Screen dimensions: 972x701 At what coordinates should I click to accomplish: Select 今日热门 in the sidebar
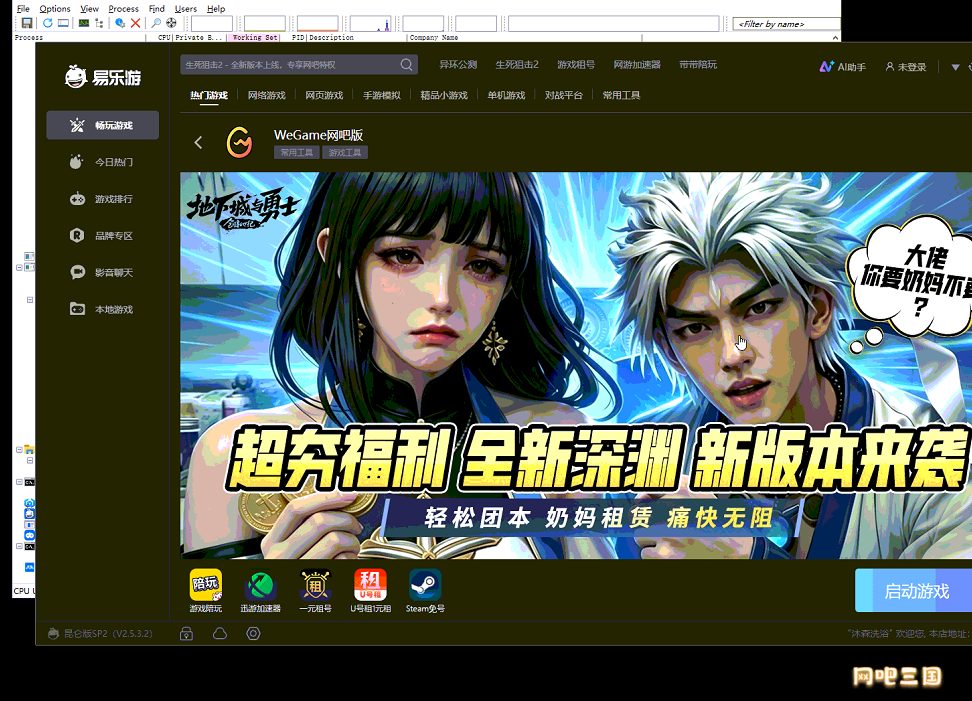[x=103, y=162]
